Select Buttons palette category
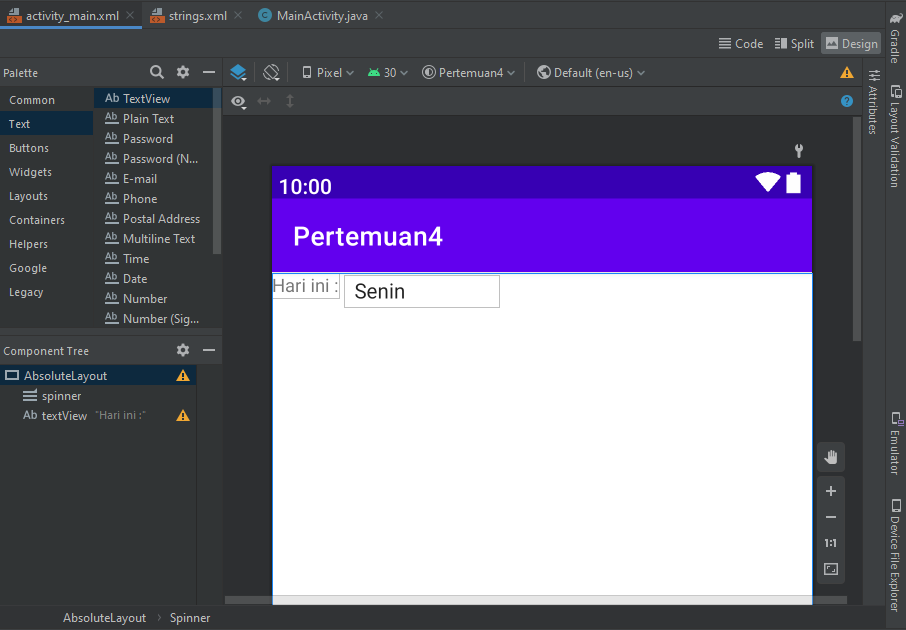 click(x=46, y=148)
